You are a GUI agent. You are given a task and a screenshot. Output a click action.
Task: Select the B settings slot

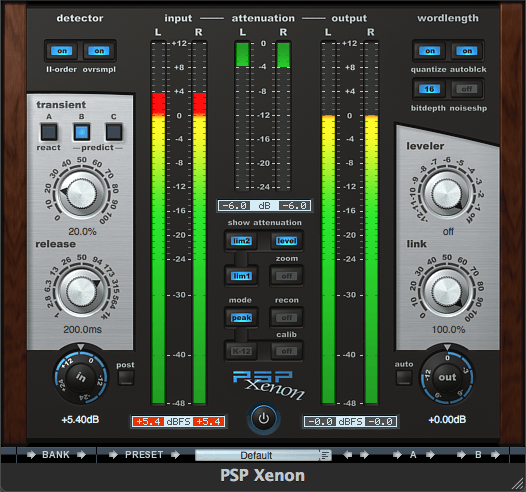click(478, 455)
